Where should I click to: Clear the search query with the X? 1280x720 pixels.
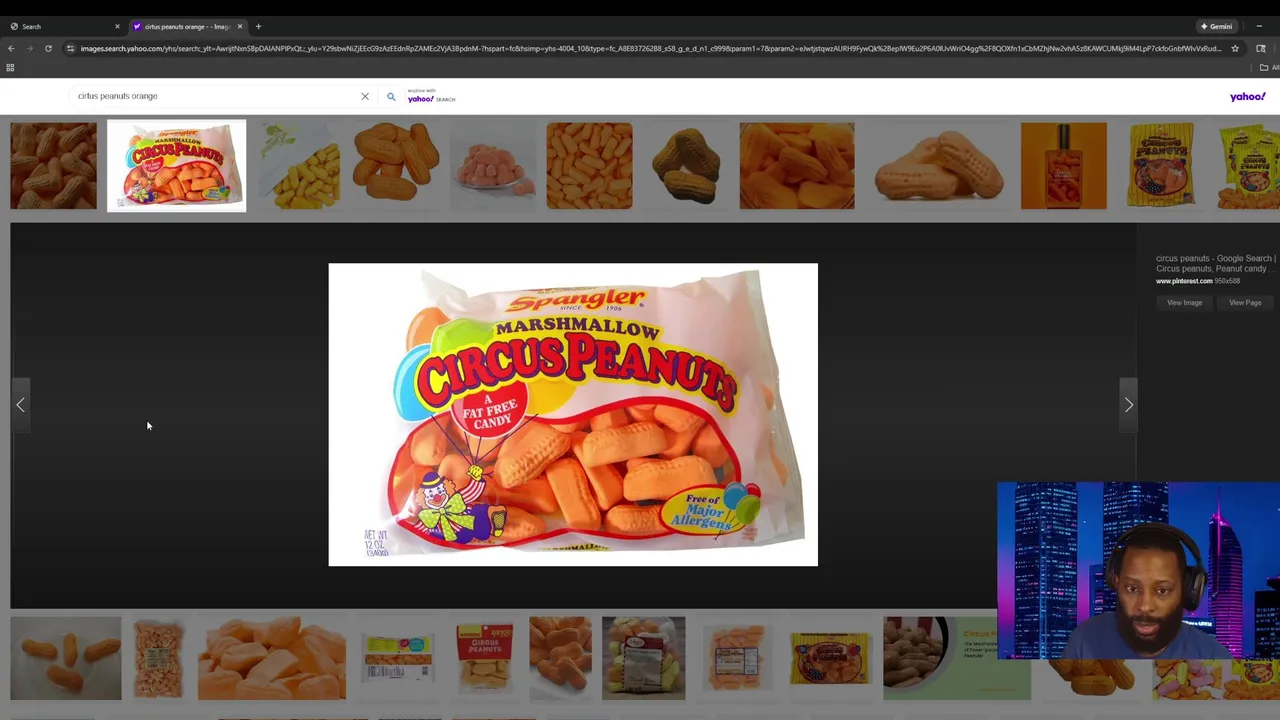point(365,97)
